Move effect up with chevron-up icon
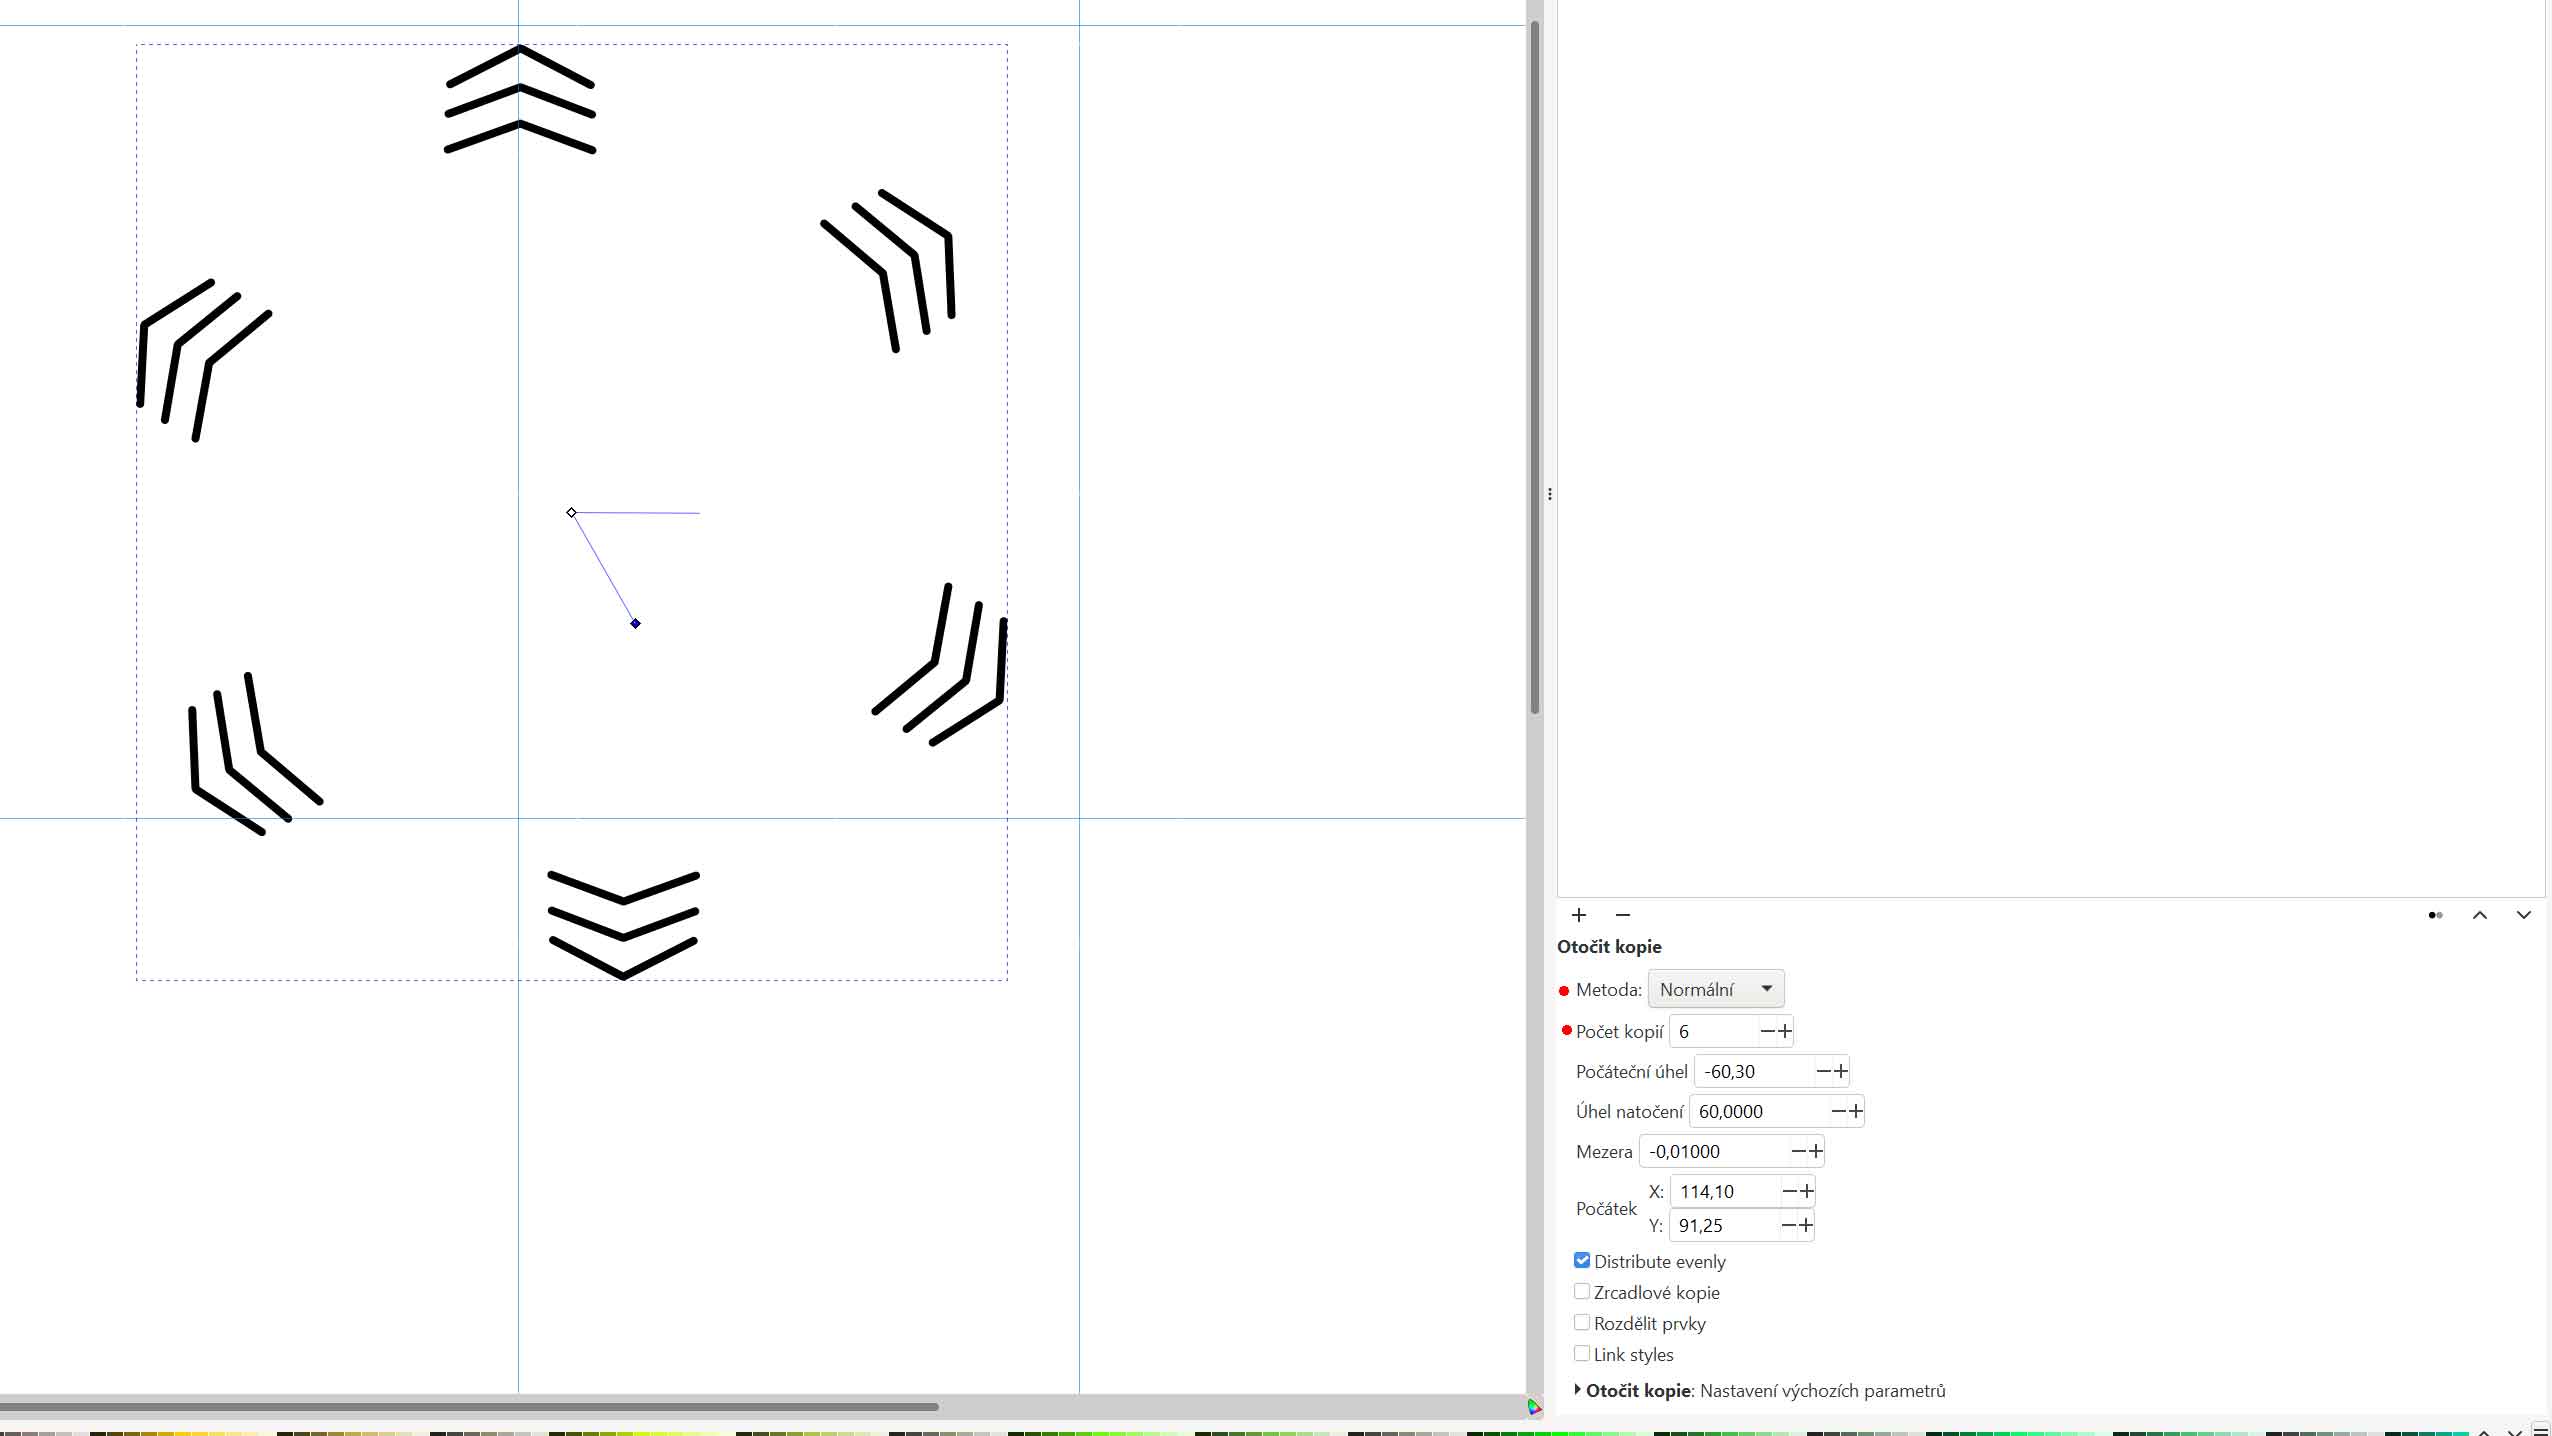 click(2480, 915)
